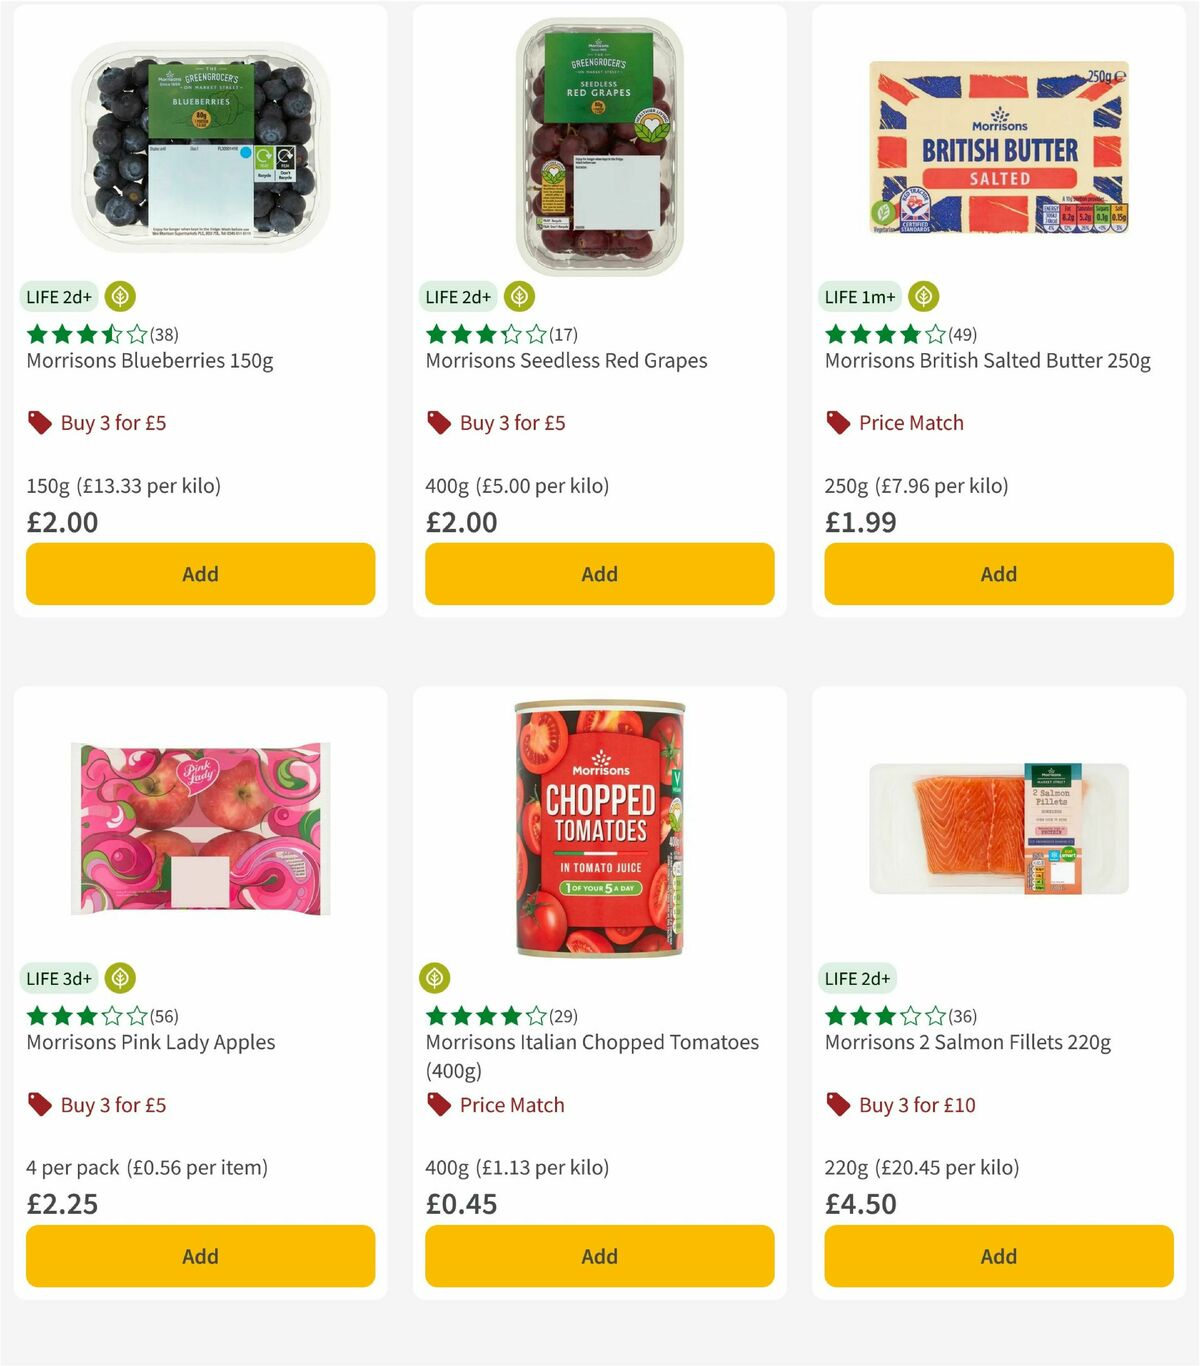
Task: Add Pink Lady Apples to basket
Action: tap(200, 1256)
